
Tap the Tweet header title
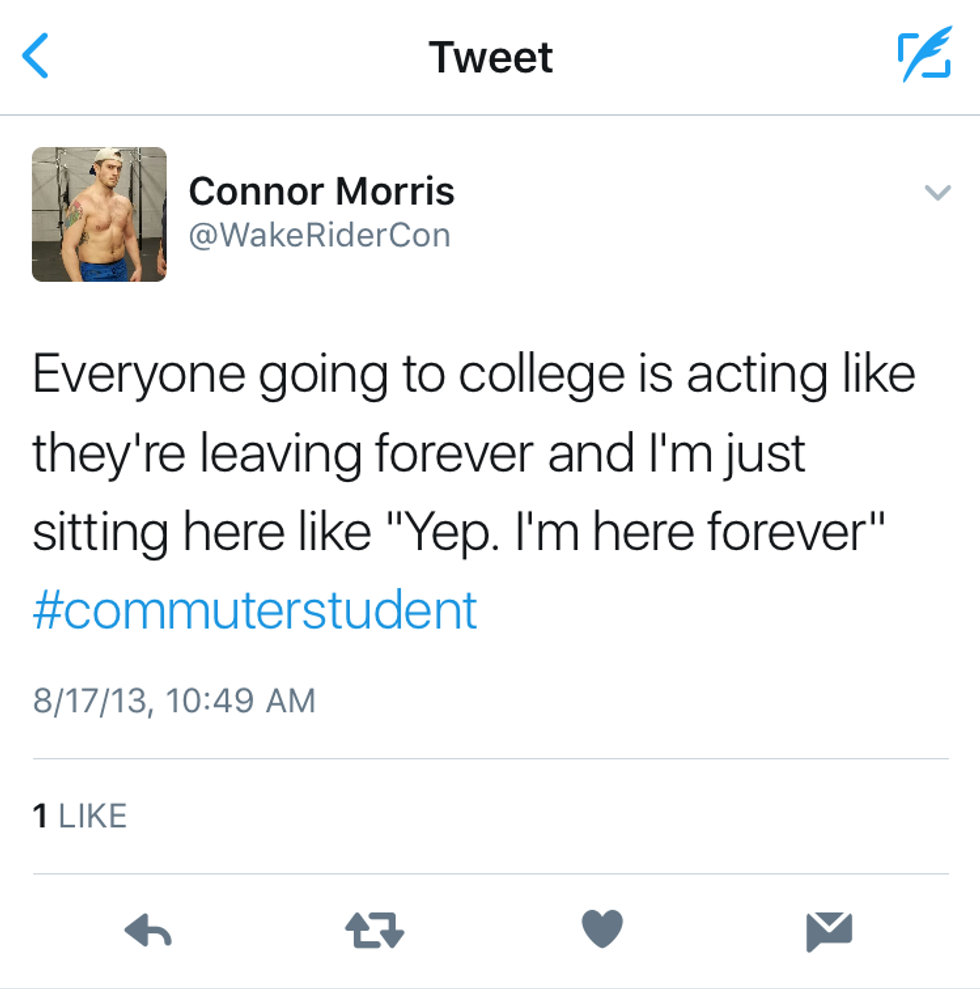pyautogui.click(x=490, y=57)
